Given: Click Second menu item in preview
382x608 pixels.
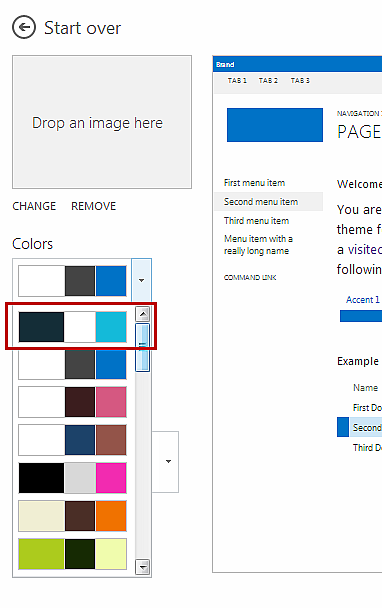Looking at the screenshot, I should click(x=268, y=202).
